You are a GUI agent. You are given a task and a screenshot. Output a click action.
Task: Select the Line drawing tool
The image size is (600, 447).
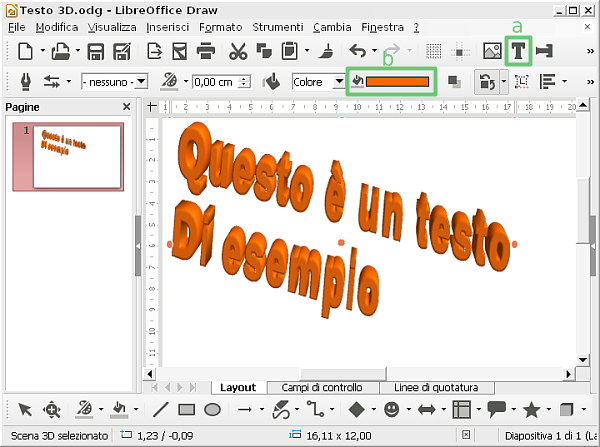pyautogui.click(x=160, y=409)
